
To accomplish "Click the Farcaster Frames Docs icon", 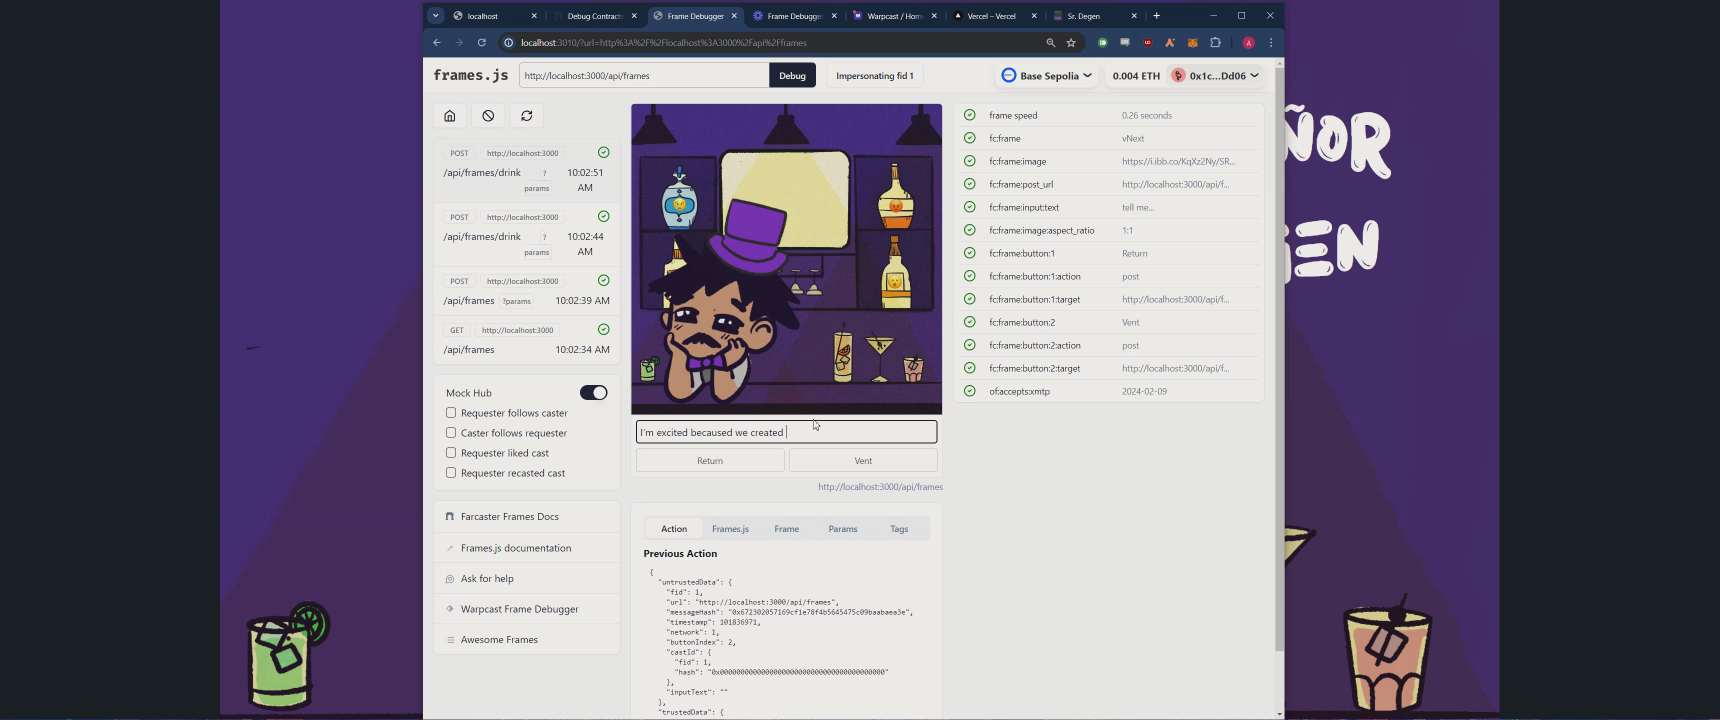I will coord(450,517).
